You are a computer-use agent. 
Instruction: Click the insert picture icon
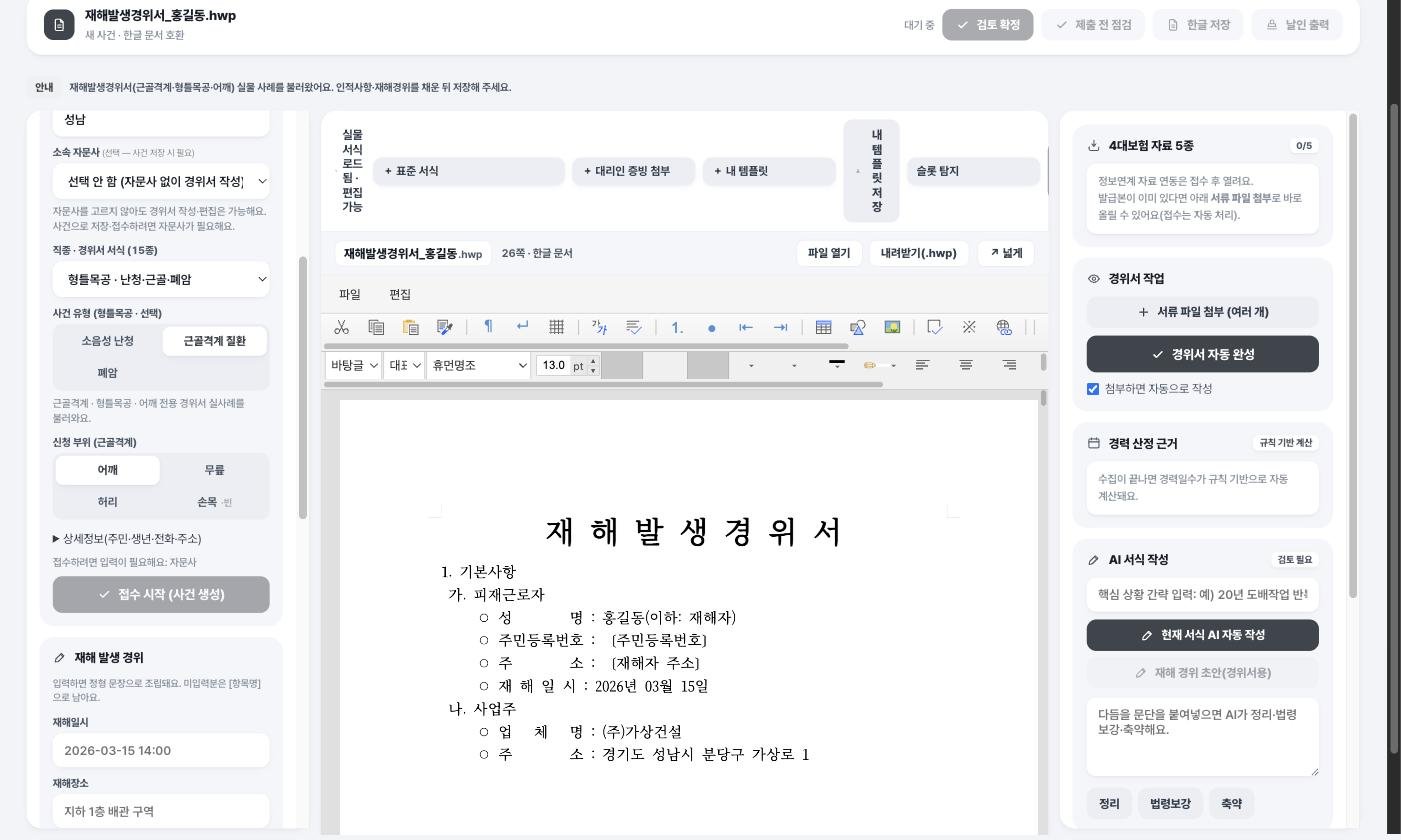coord(892,327)
